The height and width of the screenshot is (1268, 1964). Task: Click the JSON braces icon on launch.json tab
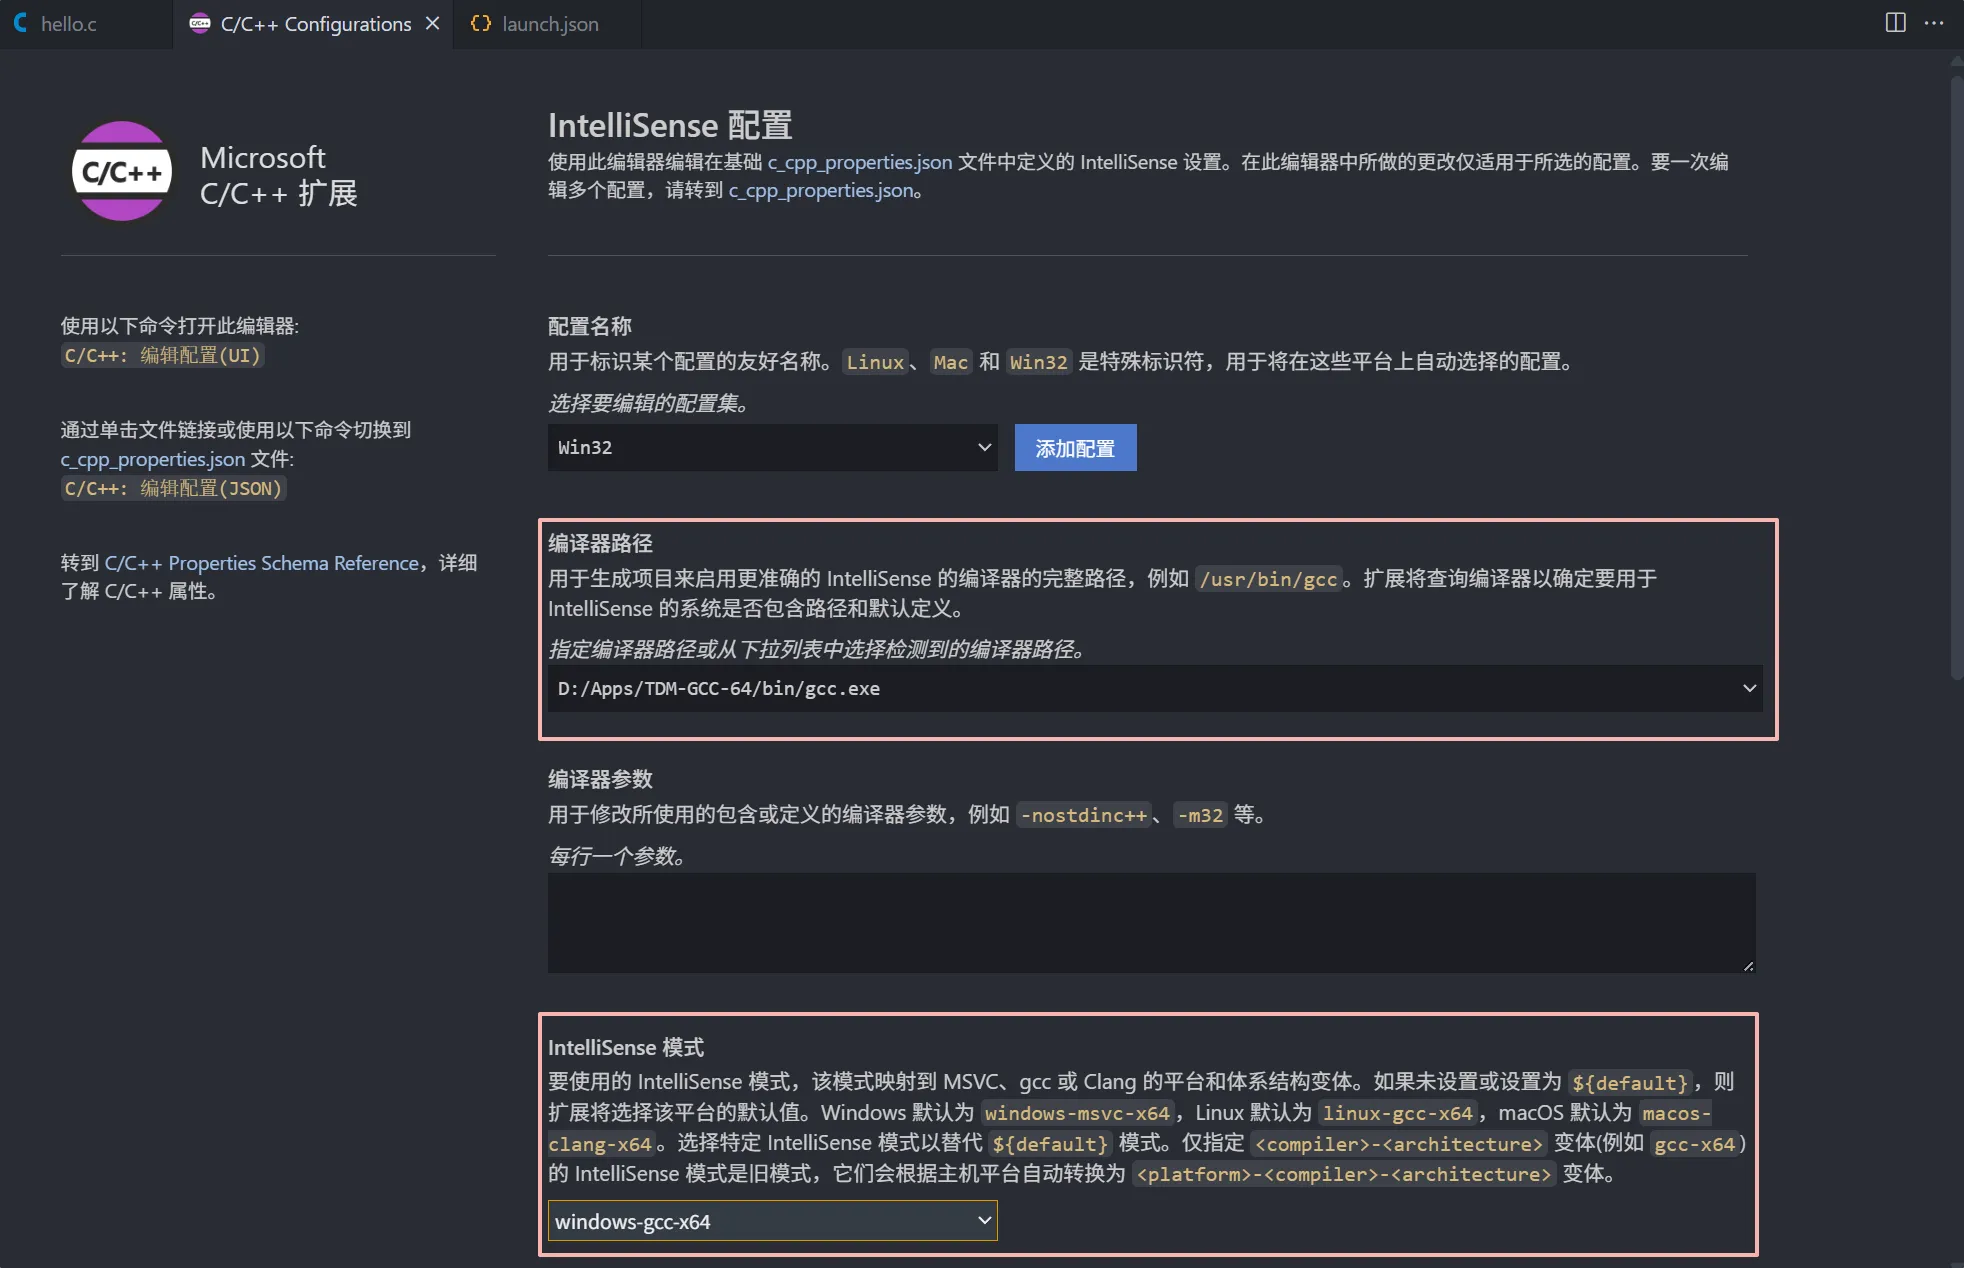[x=481, y=23]
